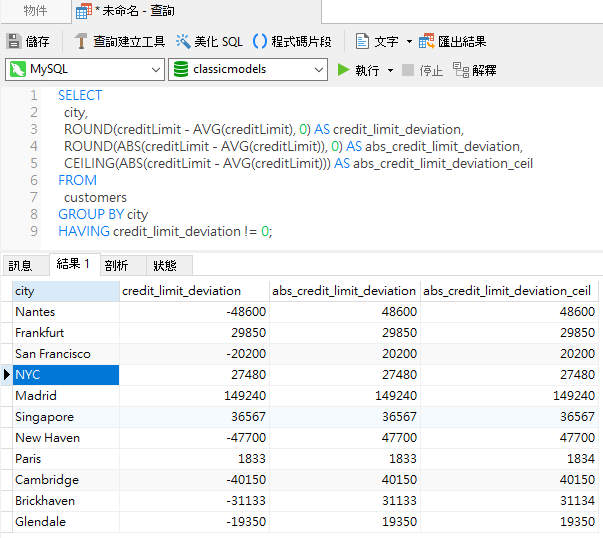This screenshot has width=603, height=538.
Task: Click the city column header
Action: (65, 291)
